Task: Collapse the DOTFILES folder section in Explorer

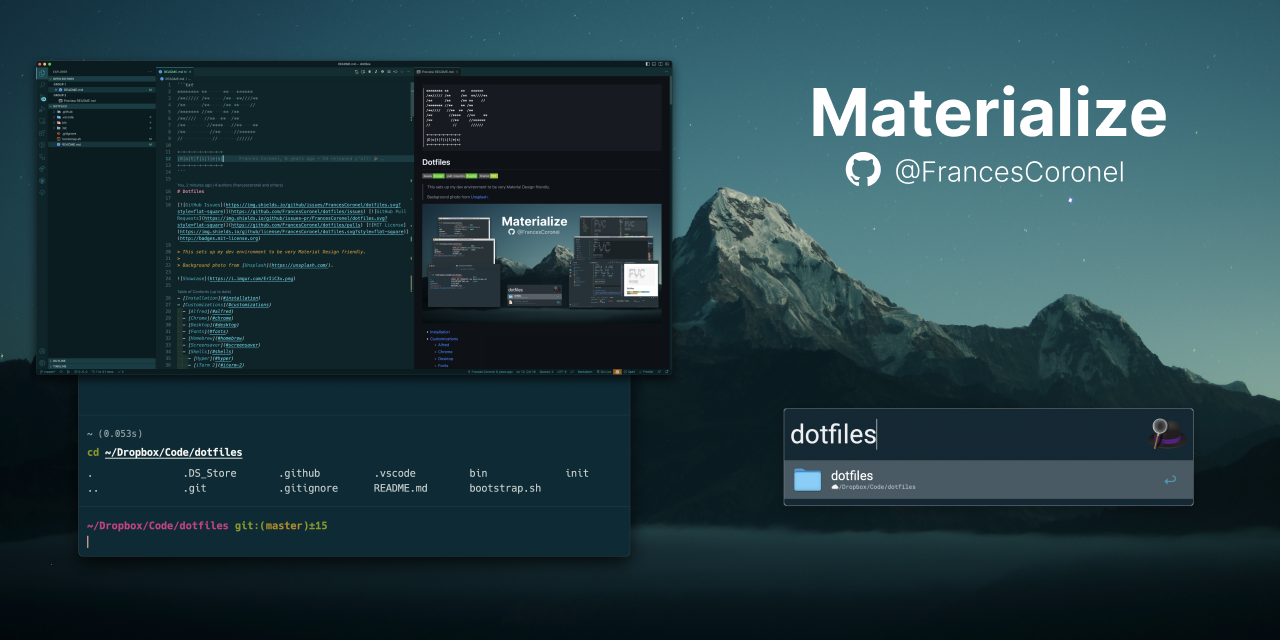Action: [x=101, y=106]
